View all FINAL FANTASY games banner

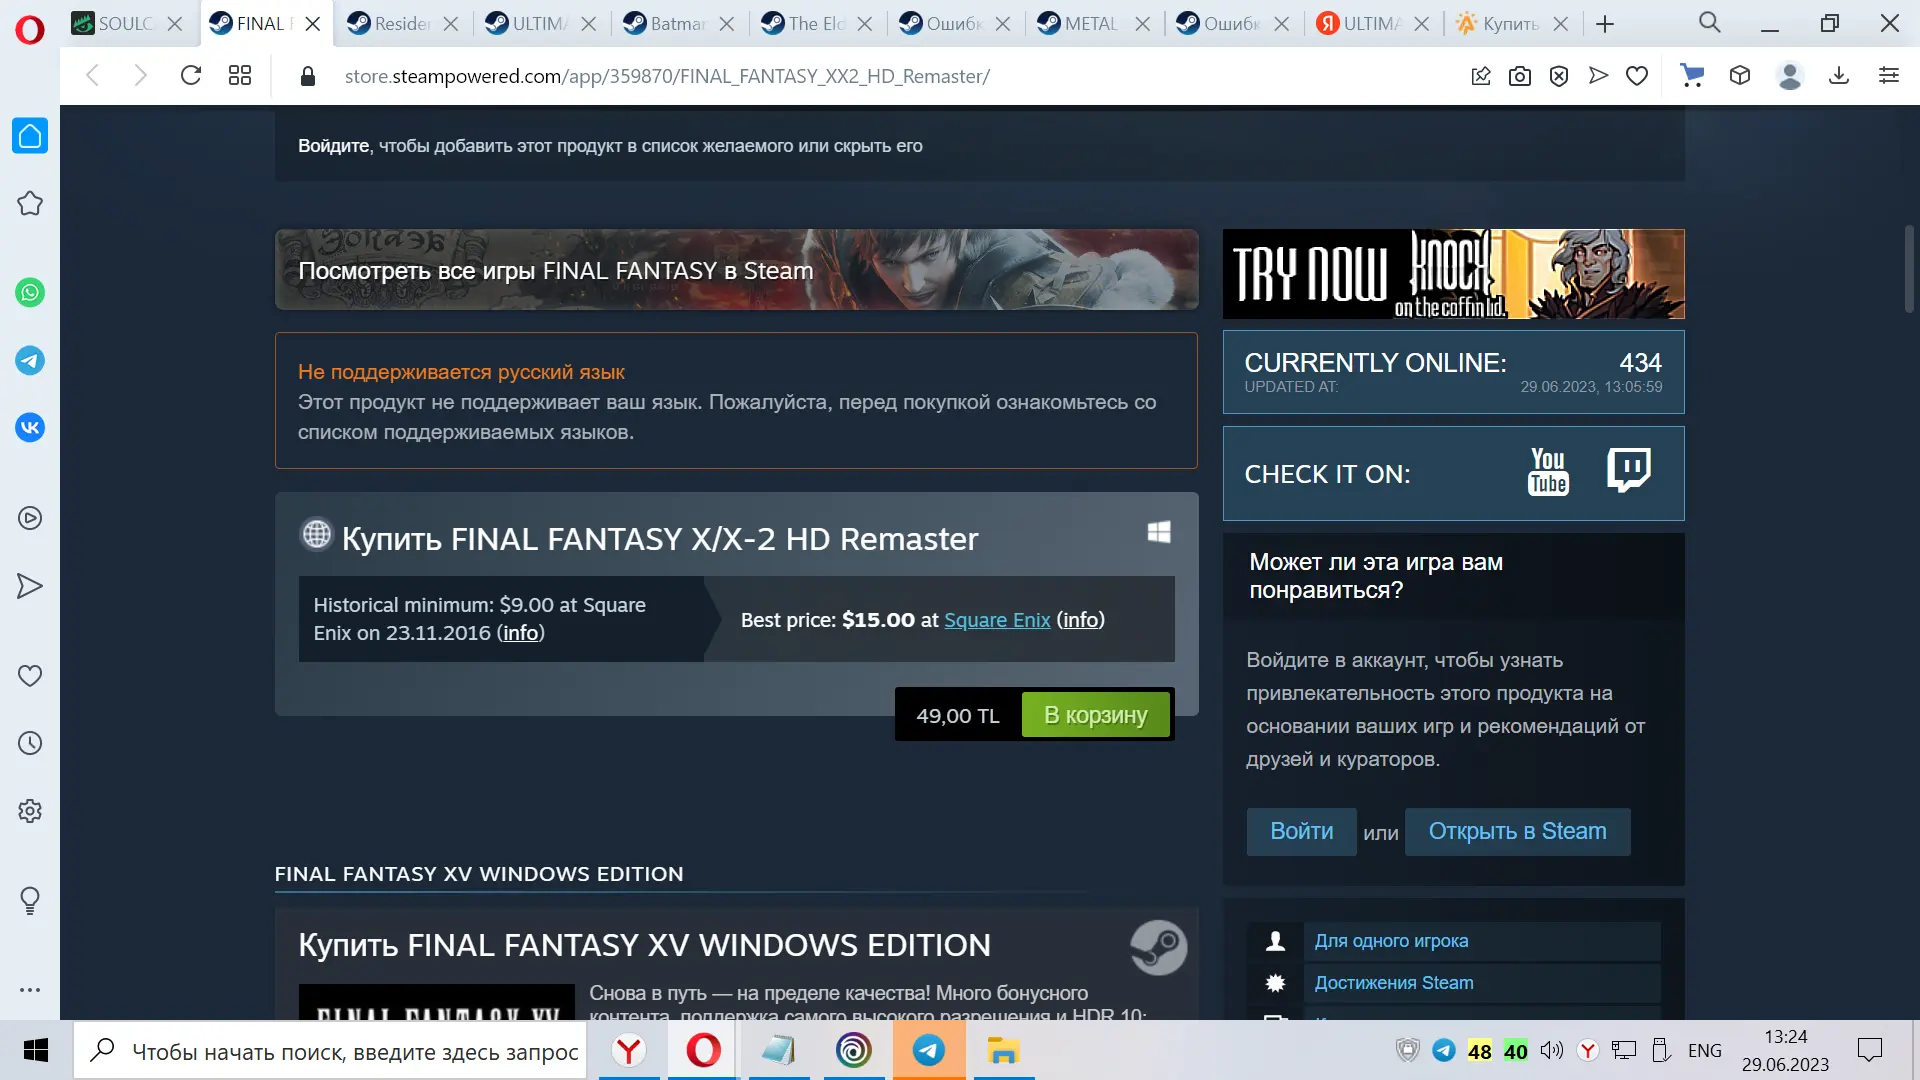click(736, 270)
